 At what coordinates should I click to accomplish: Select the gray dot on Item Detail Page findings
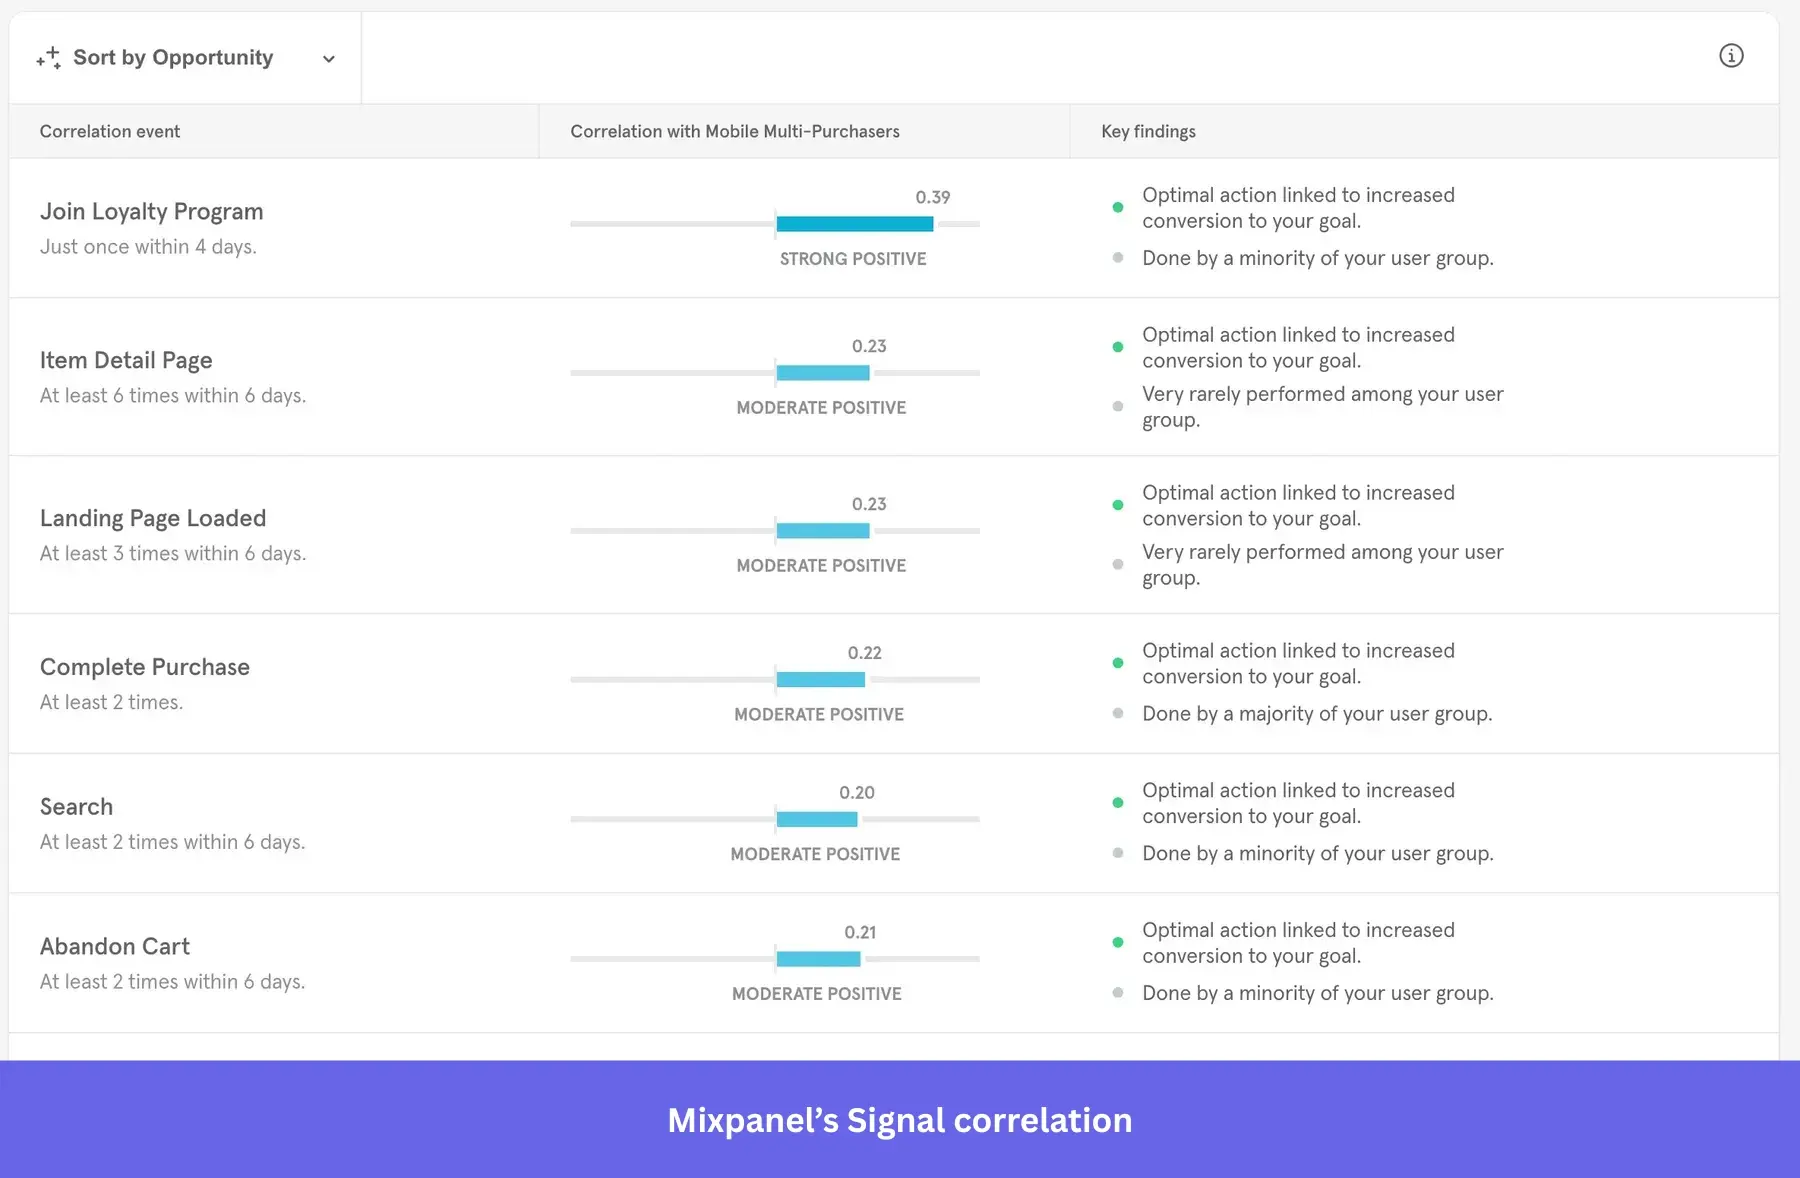[1118, 406]
